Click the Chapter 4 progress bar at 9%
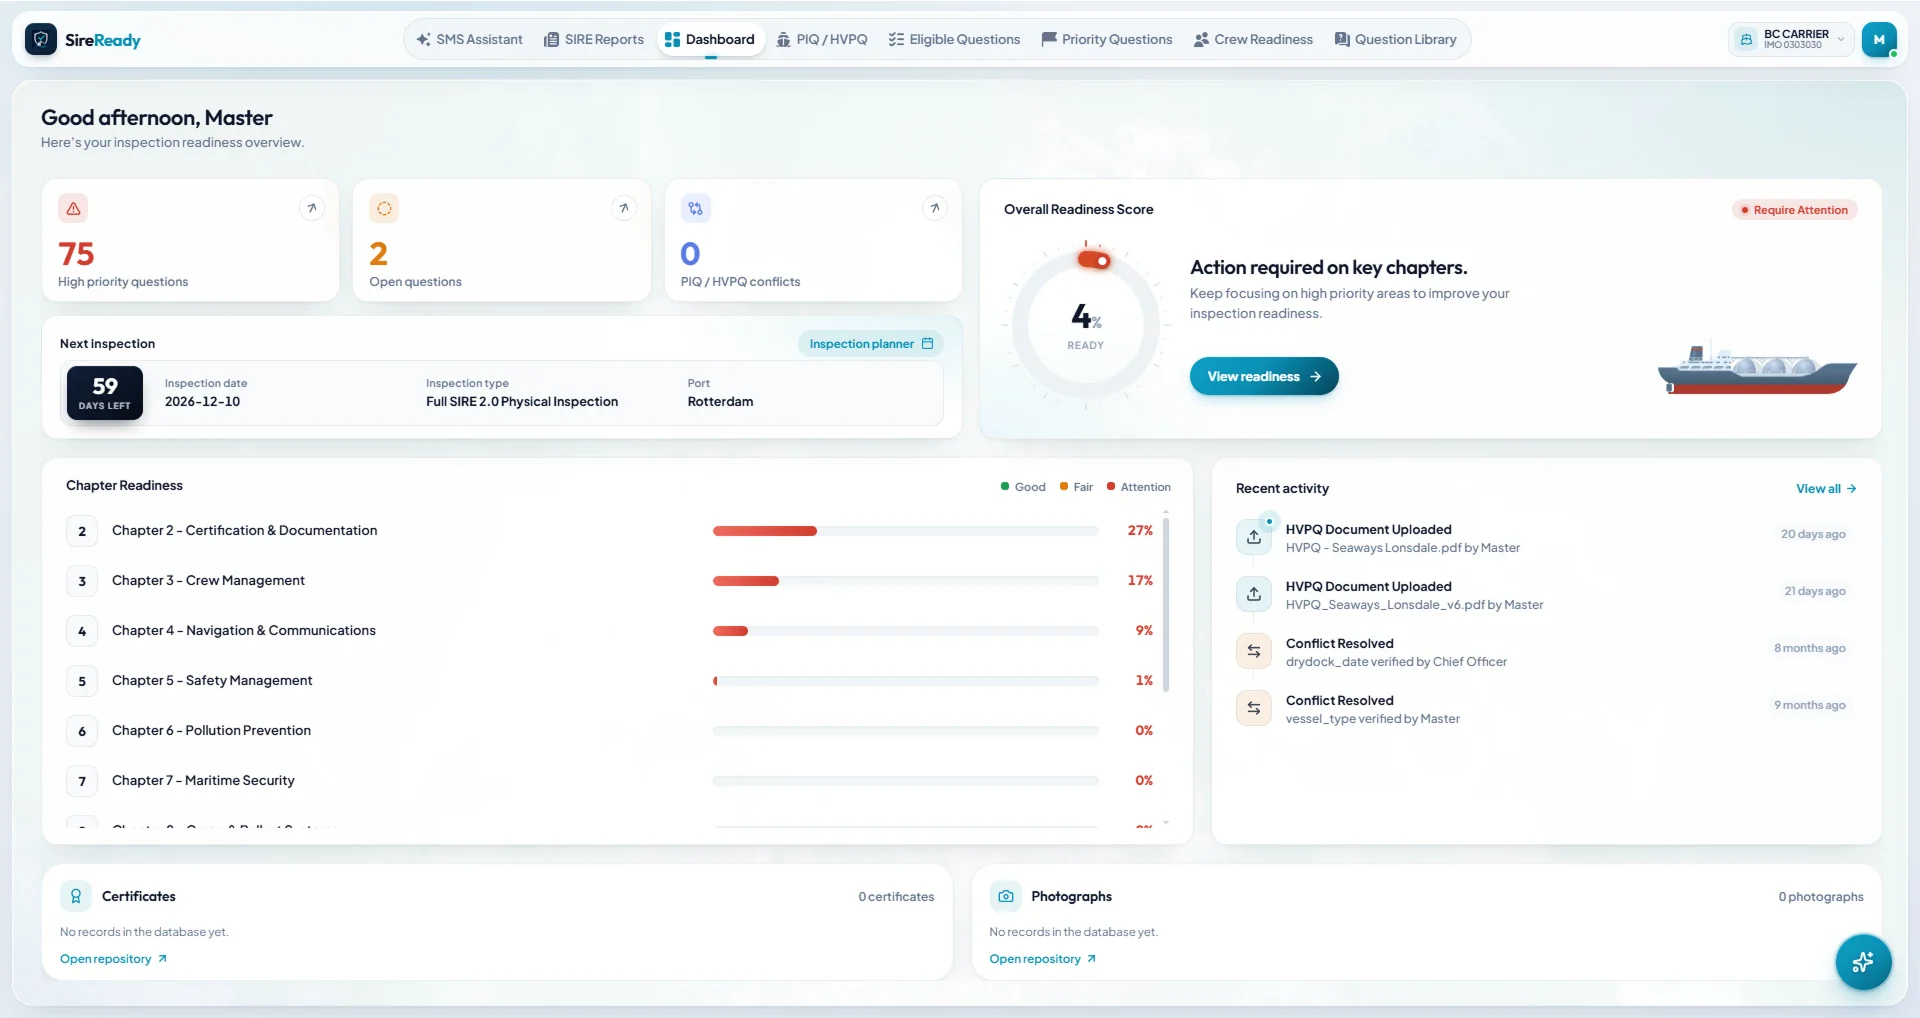 click(x=906, y=631)
